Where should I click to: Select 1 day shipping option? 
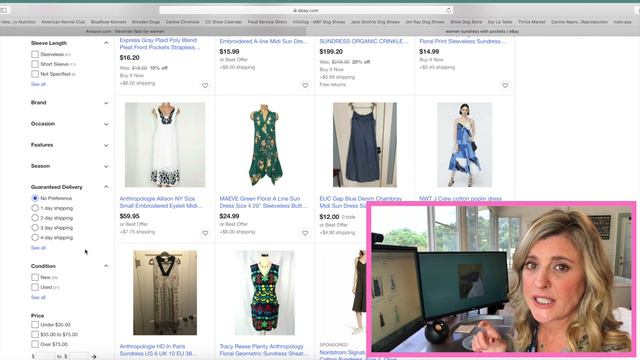coord(35,208)
